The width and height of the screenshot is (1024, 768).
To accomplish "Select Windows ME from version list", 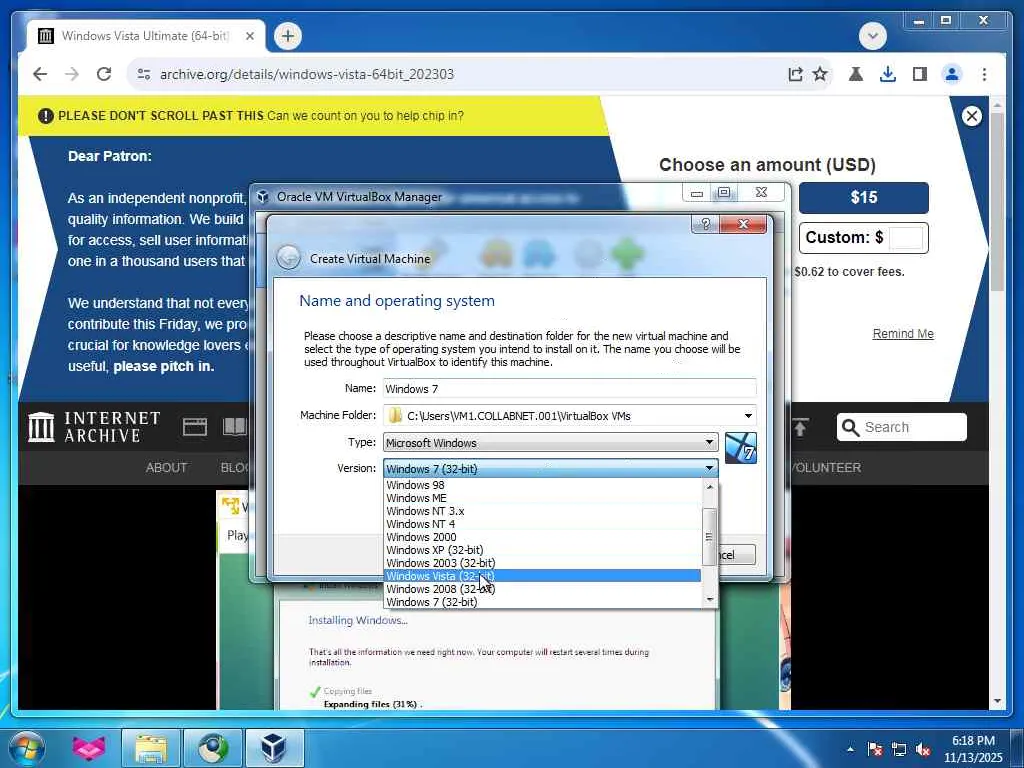I will (542, 498).
